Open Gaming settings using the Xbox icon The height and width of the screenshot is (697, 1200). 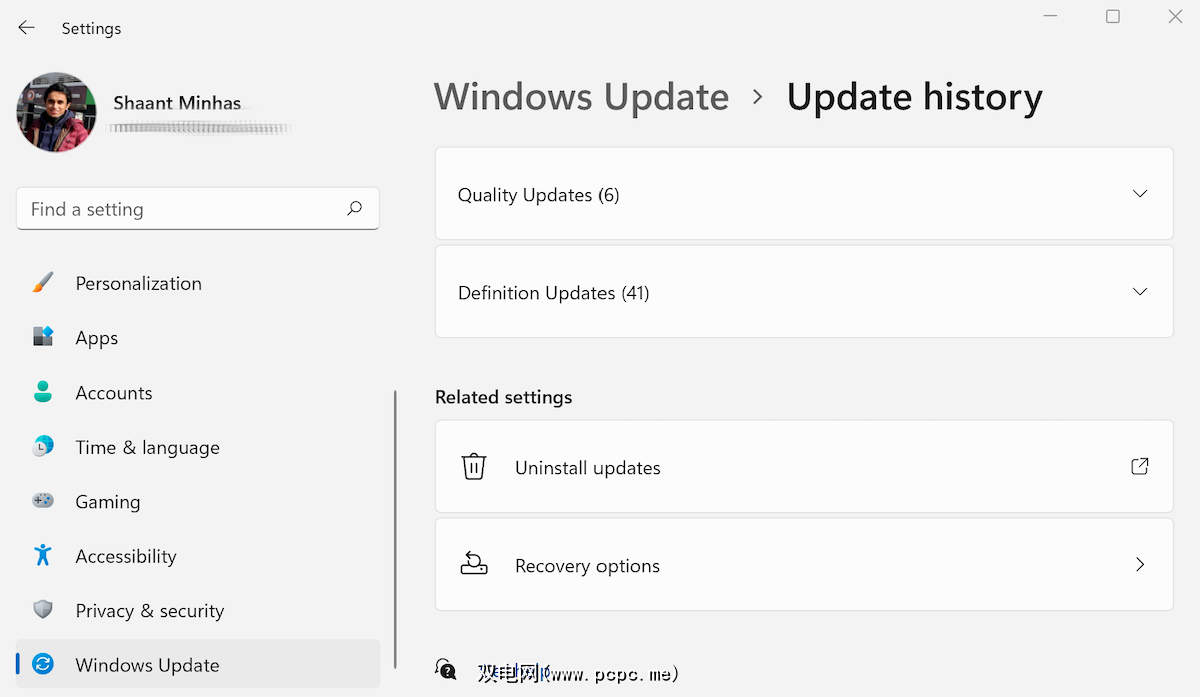tap(42, 501)
